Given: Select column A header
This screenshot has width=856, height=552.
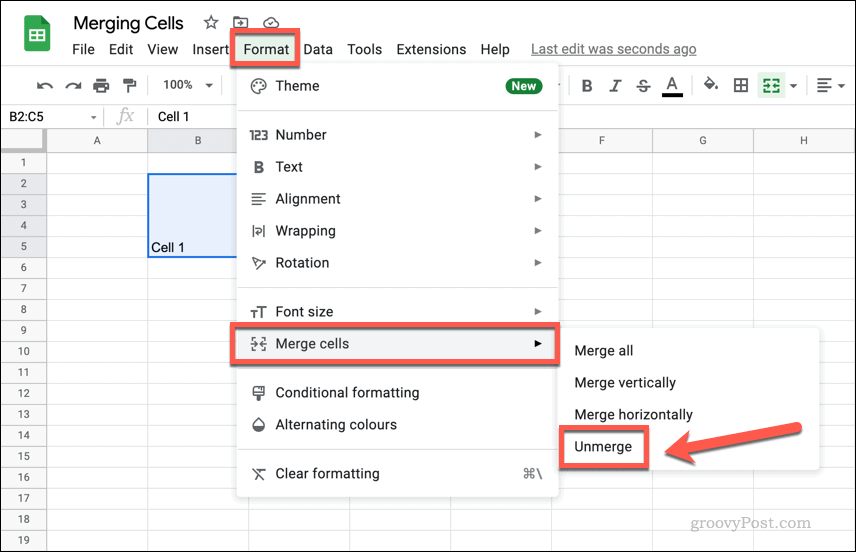Looking at the screenshot, I should click(x=97, y=141).
